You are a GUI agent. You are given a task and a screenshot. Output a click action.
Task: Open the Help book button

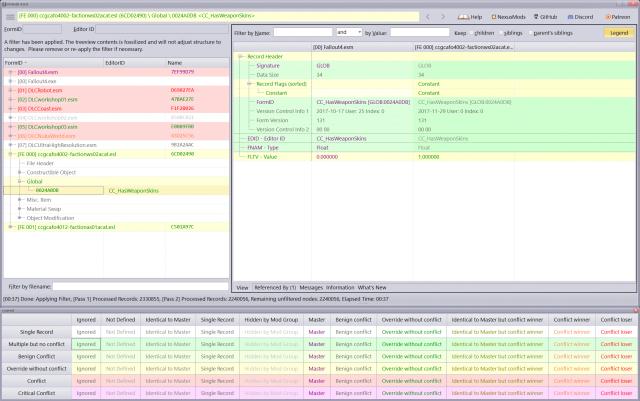470,17
